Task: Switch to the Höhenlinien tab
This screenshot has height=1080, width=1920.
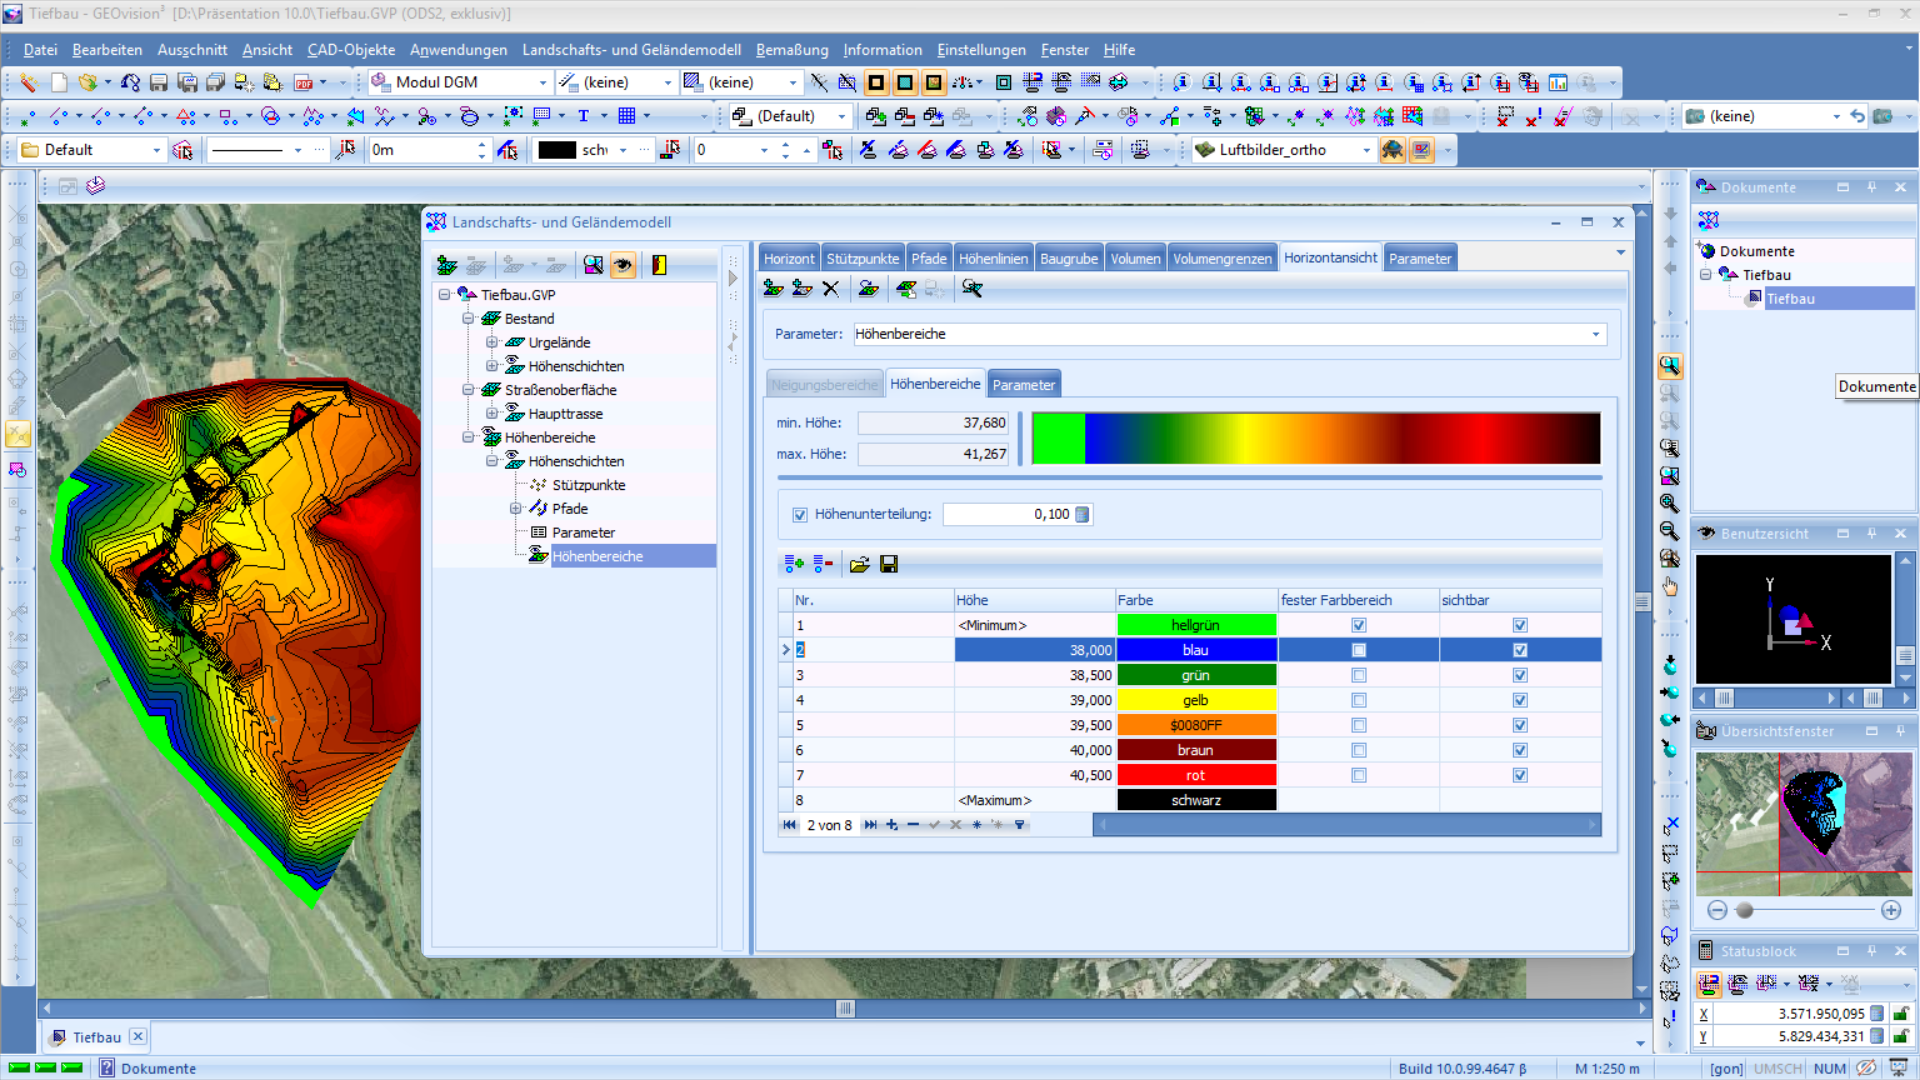Action: point(992,258)
